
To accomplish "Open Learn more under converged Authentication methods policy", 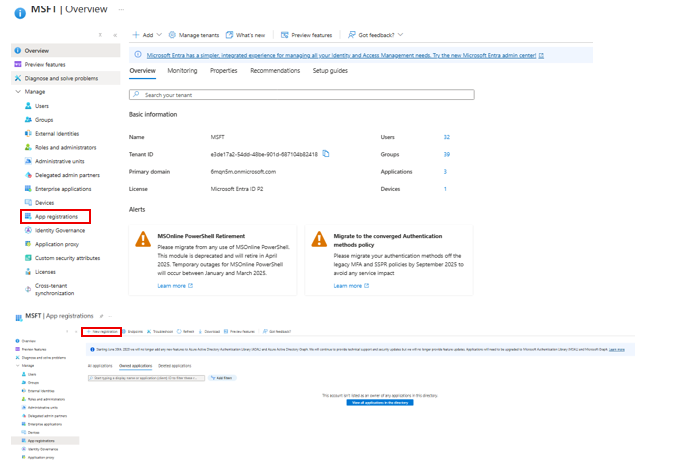I will (x=351, y=286).
